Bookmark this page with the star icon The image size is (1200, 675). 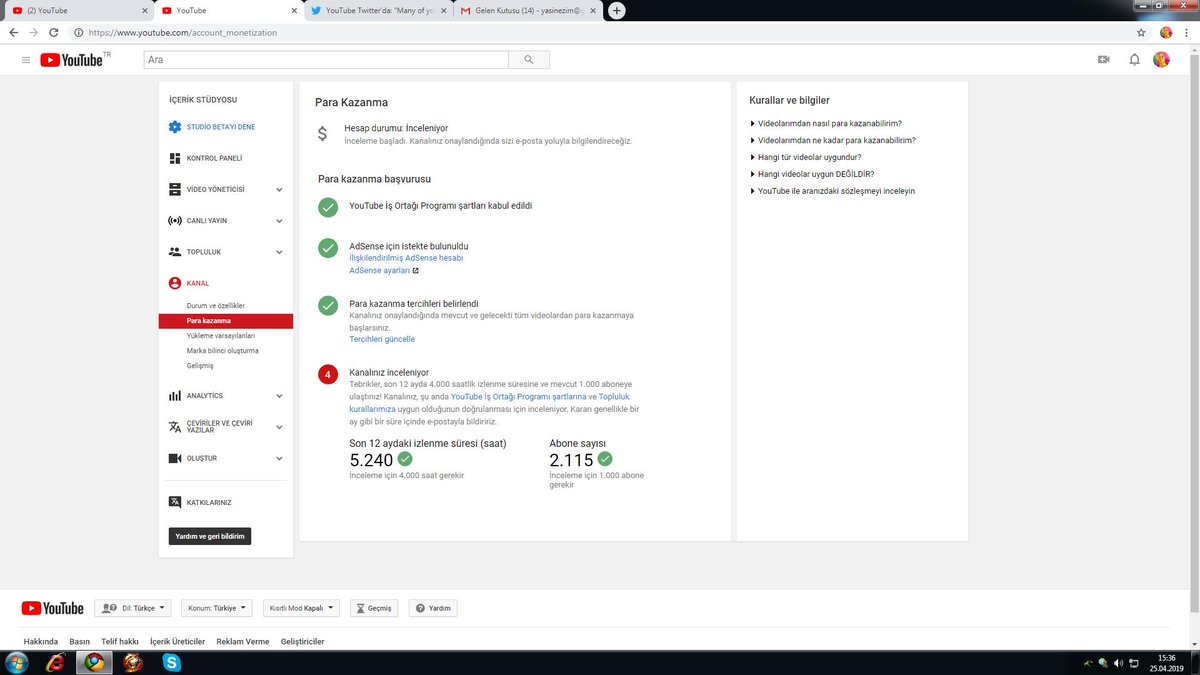tap(1141, 32)
